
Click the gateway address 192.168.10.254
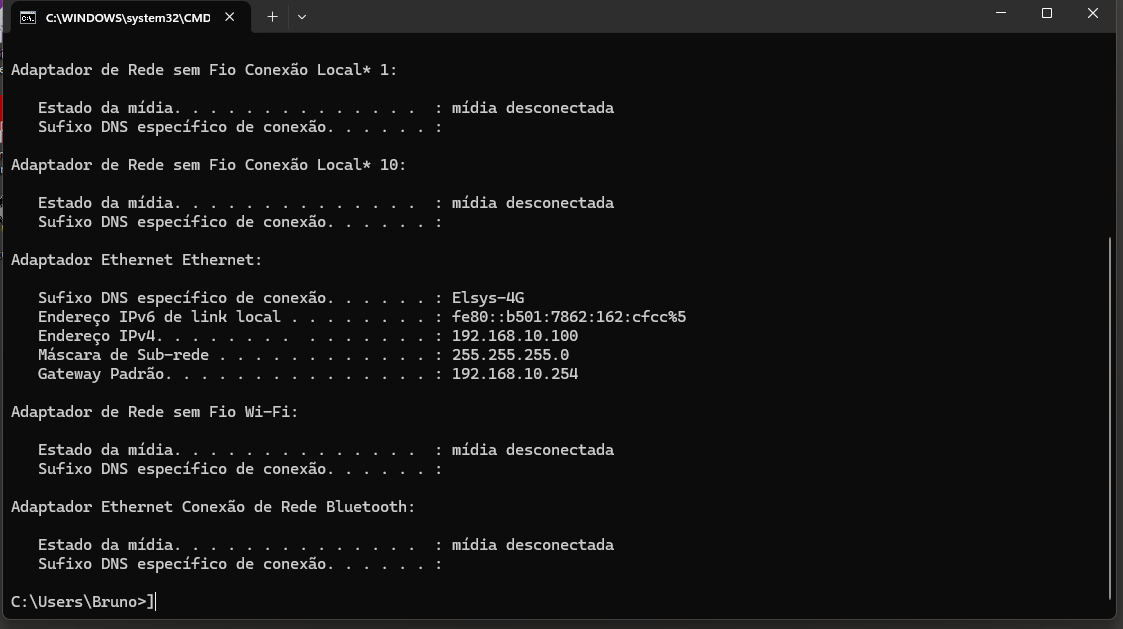(515, 374)
